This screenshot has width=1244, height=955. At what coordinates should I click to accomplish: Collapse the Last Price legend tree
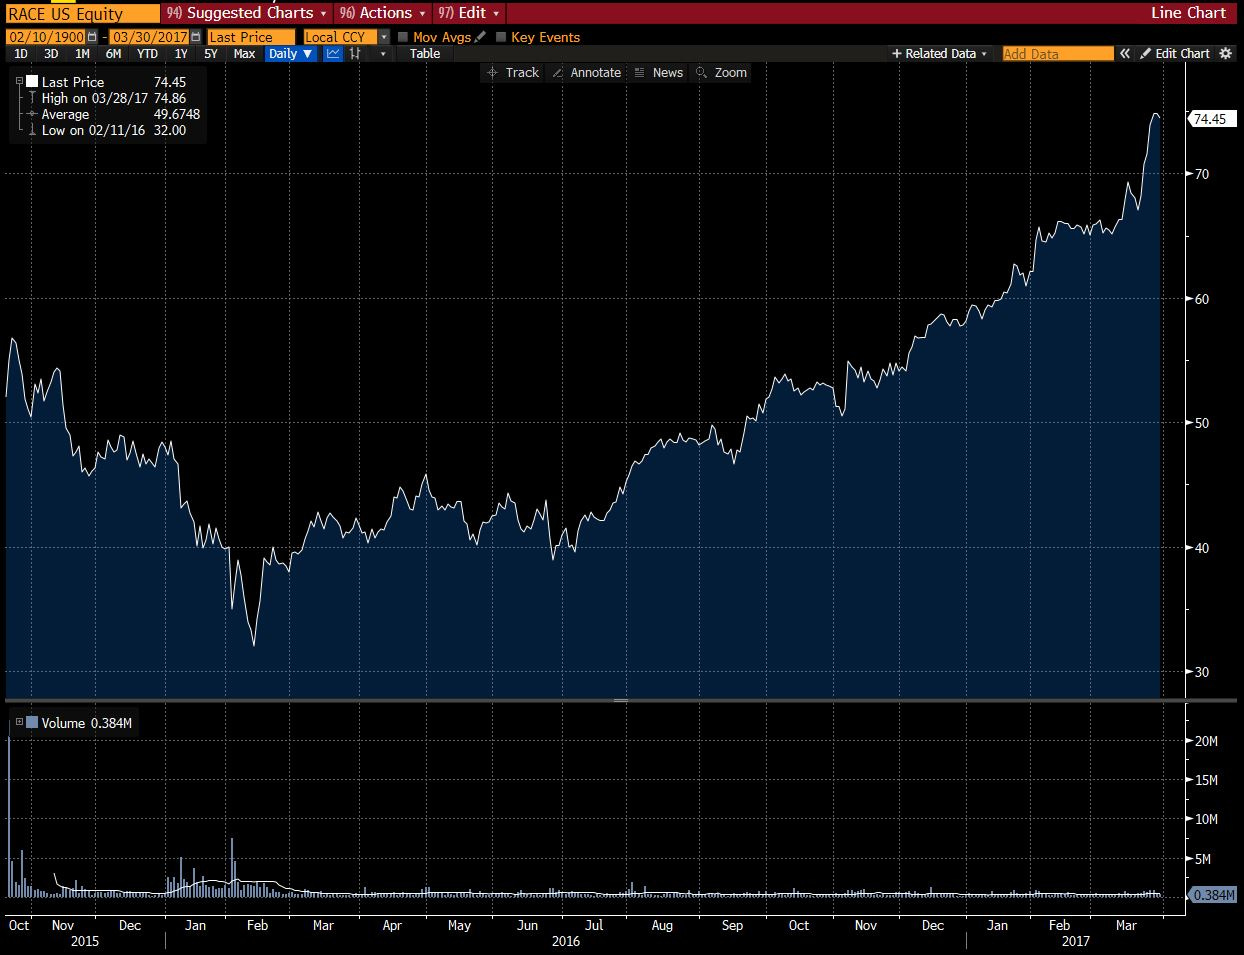(19, 82)
